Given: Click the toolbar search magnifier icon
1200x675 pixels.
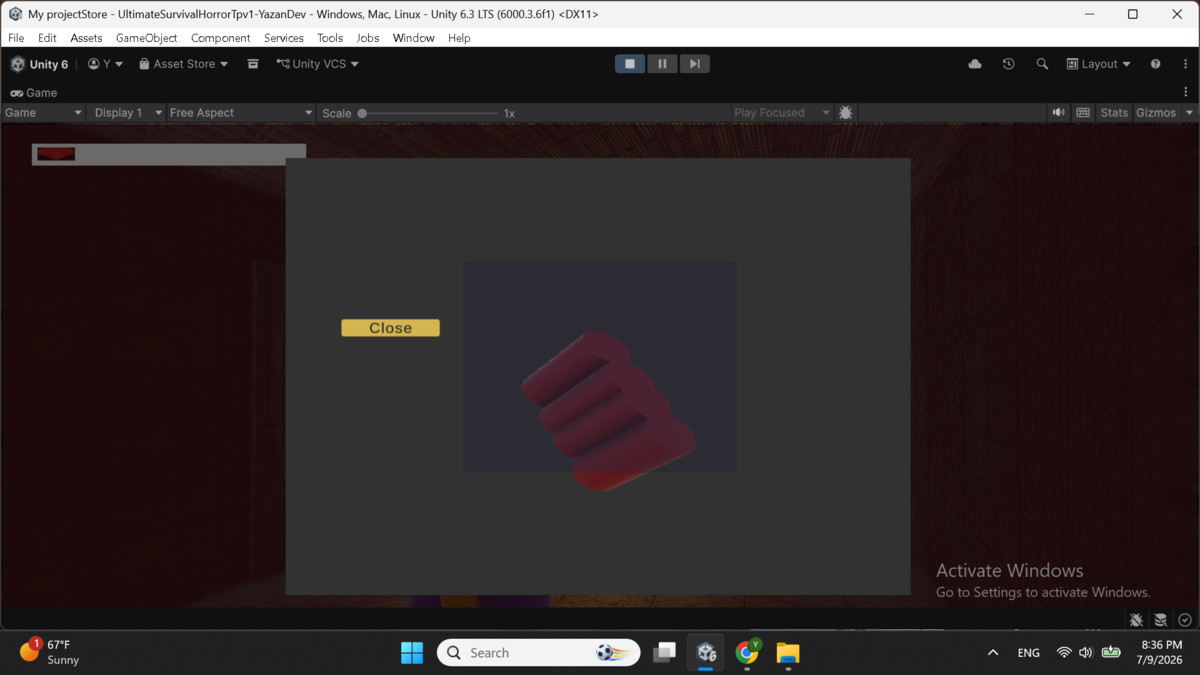Looking at the screenshot, I should click(1042, 64).
